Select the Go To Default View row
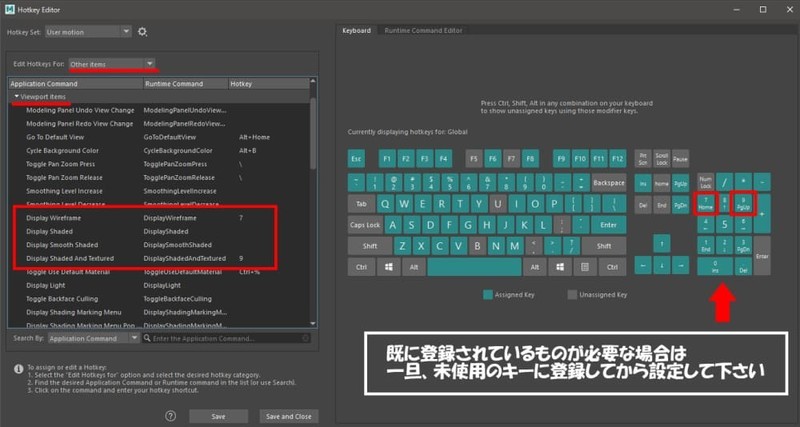The image size is (800, 427). pyautogui.click(x=159, y=137)
